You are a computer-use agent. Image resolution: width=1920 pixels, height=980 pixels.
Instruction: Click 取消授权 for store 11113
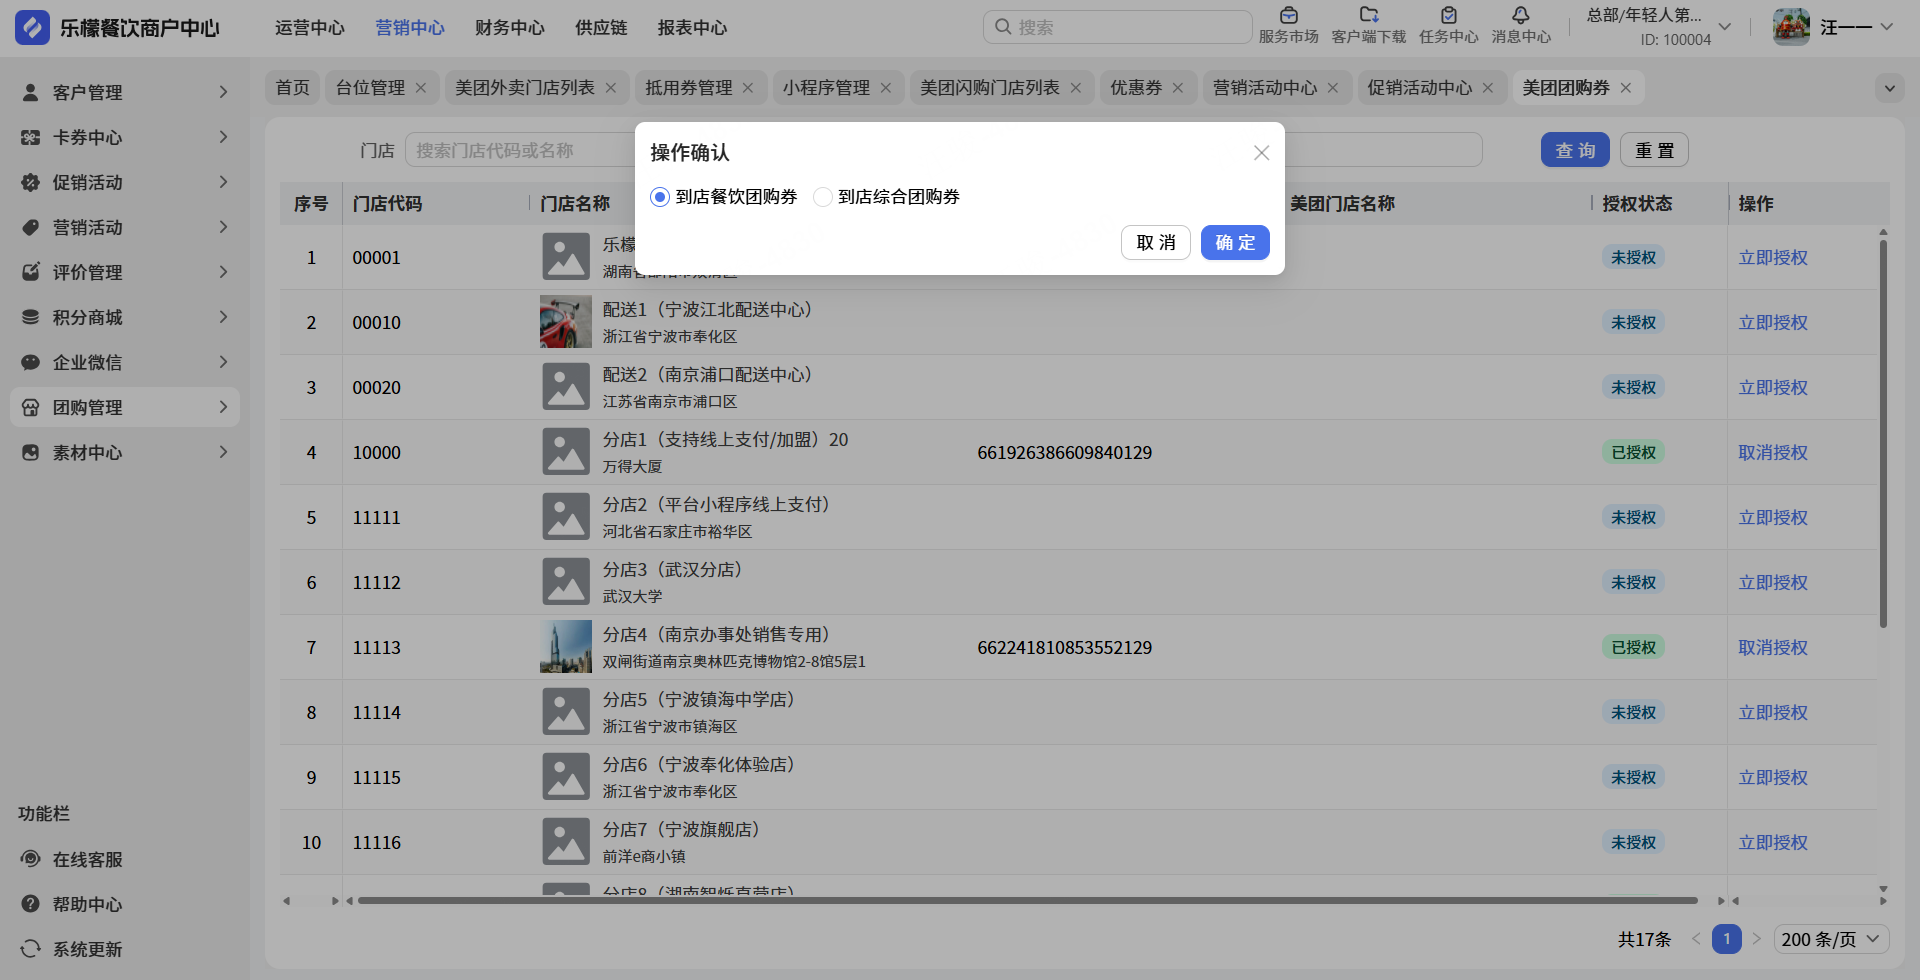[1773, 648]
